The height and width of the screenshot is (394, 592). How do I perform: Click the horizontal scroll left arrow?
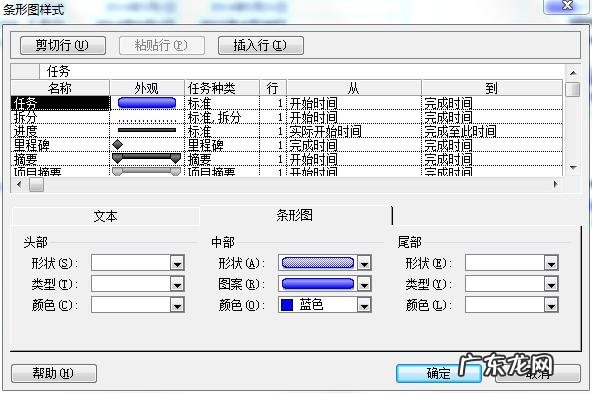[20, 185]
